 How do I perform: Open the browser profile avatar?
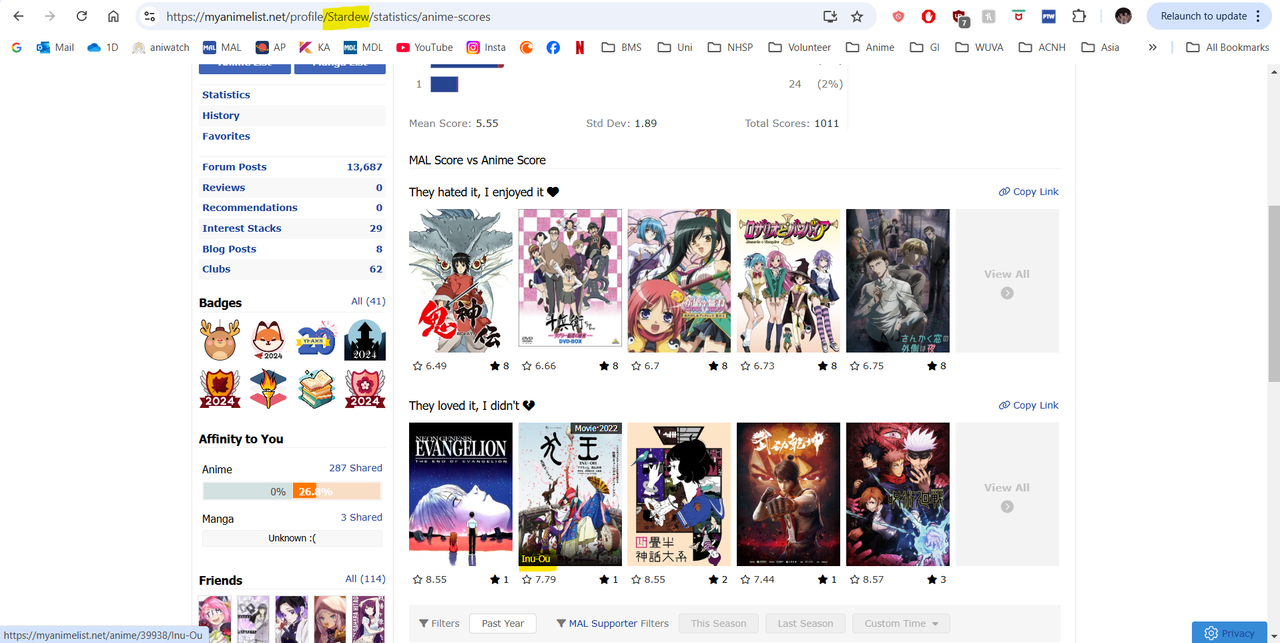click(x=1123, y=16)
